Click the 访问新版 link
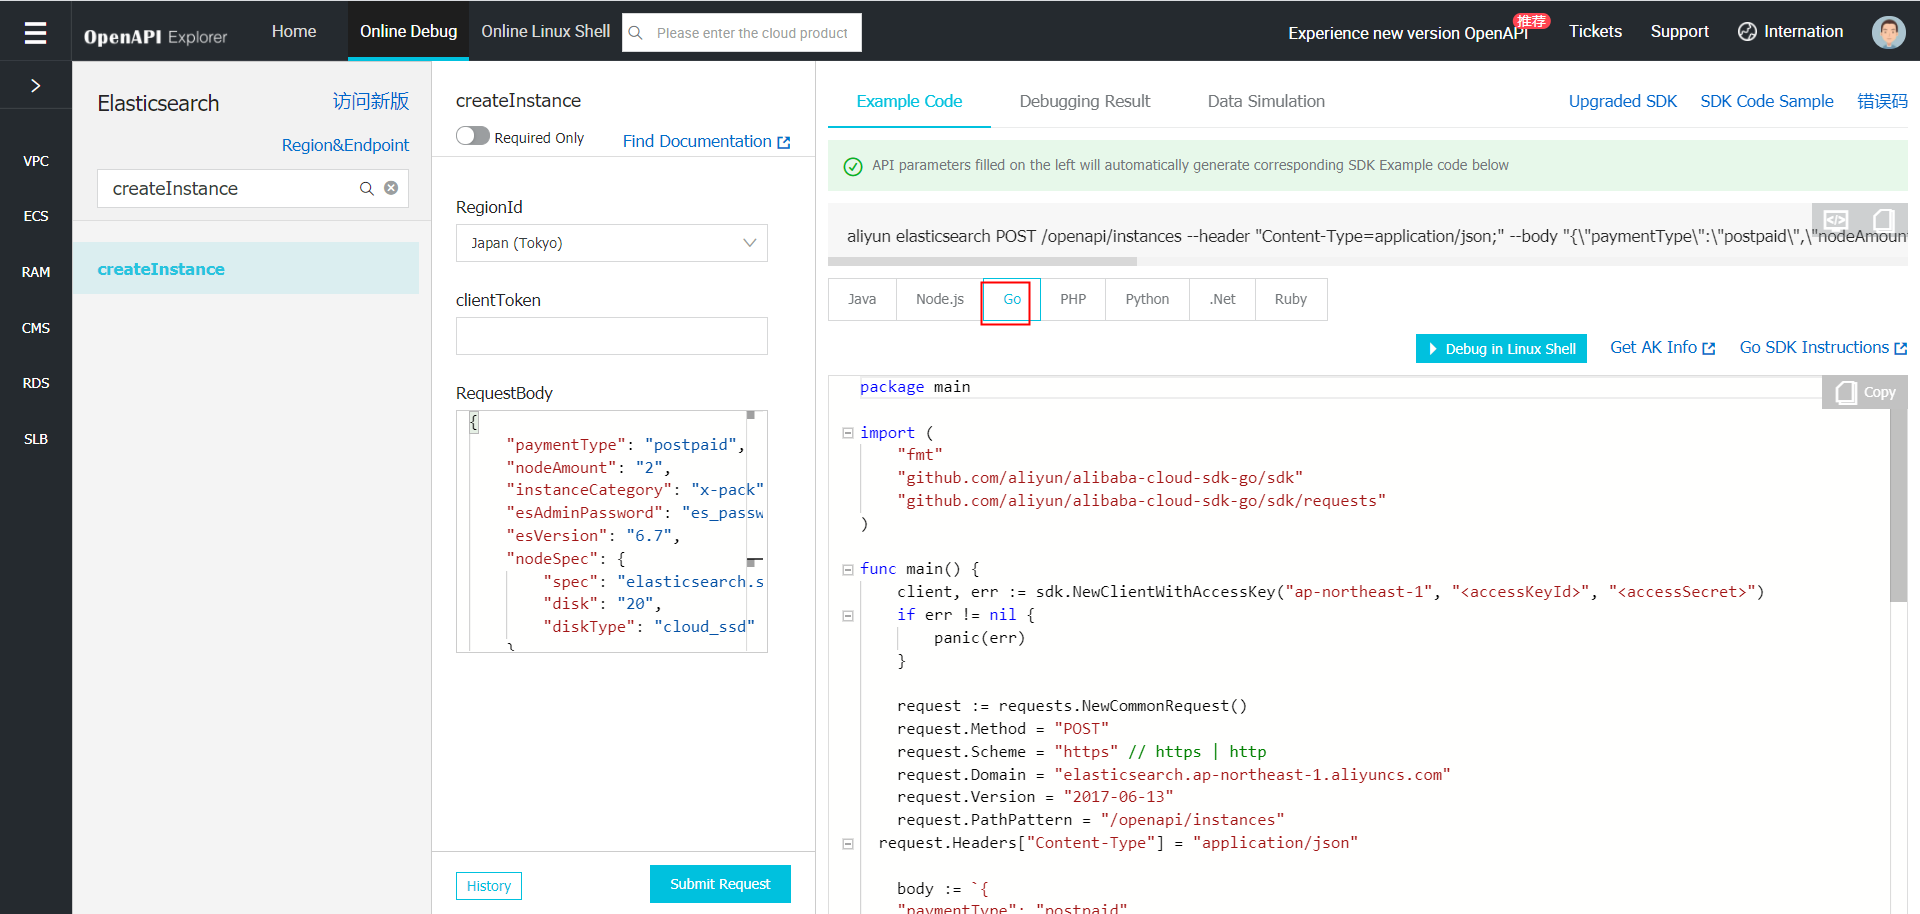 point(371,101)
